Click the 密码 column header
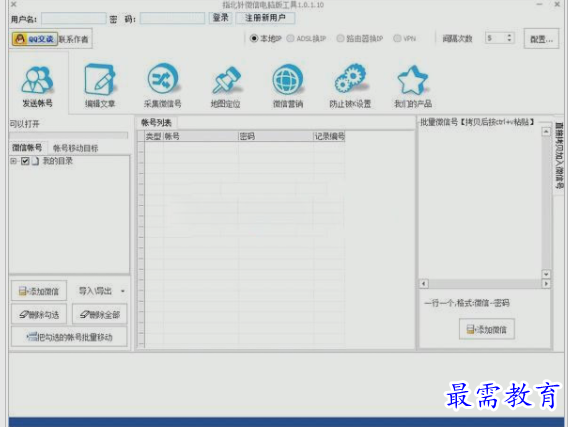The image size is (568, 427). tap(276, 136)
